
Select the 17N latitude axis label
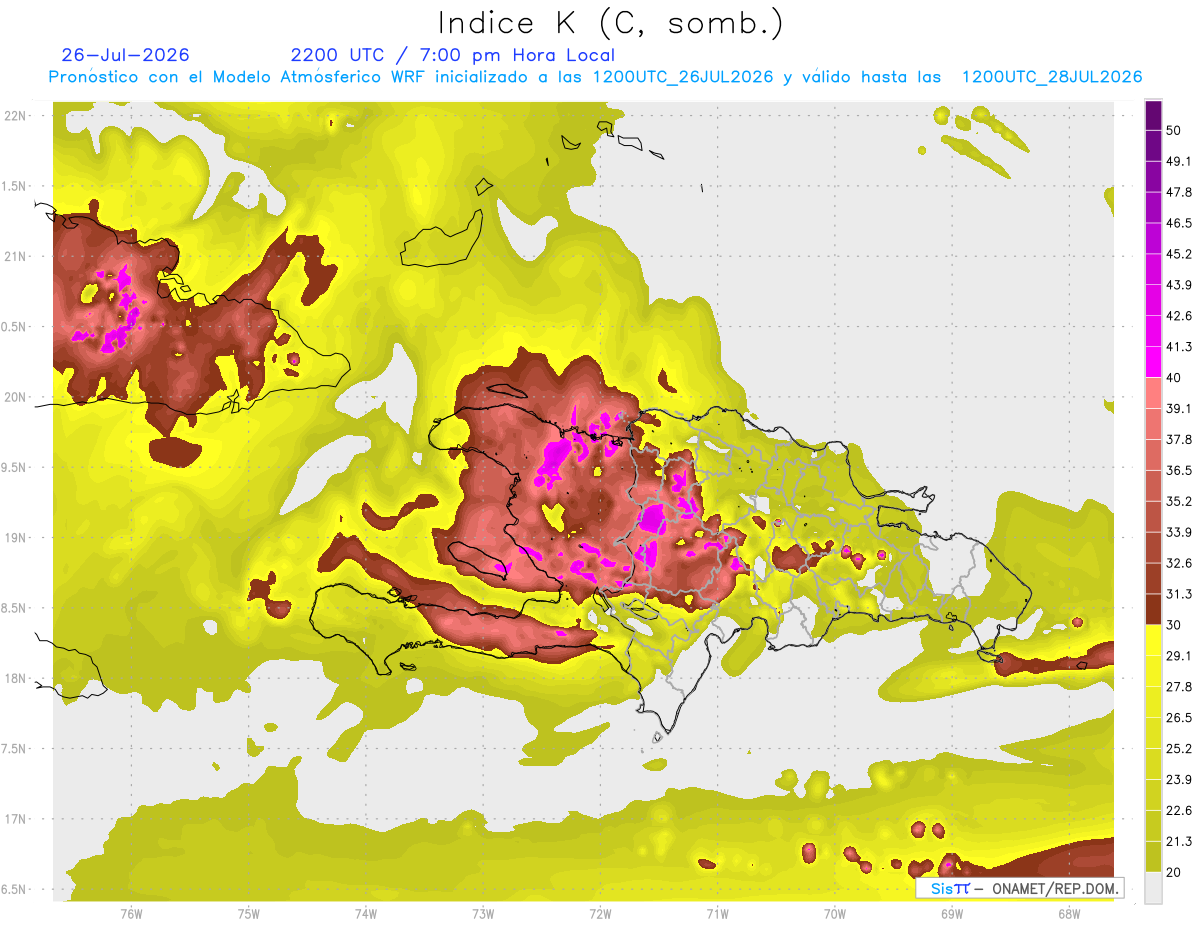[17, 819]
